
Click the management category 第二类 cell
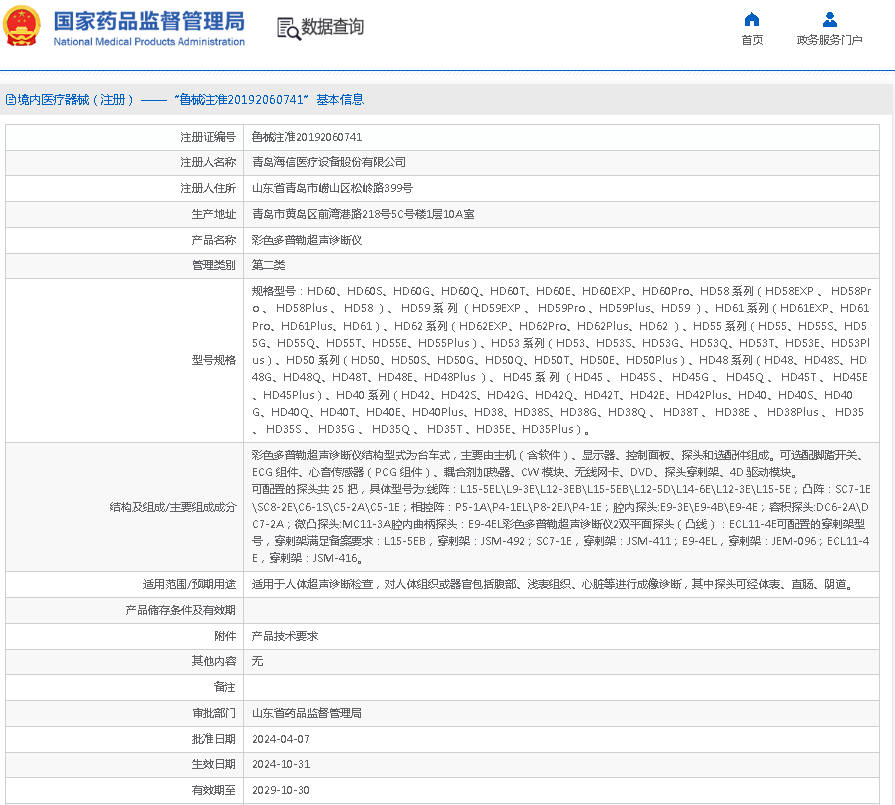tap(268, 266)
